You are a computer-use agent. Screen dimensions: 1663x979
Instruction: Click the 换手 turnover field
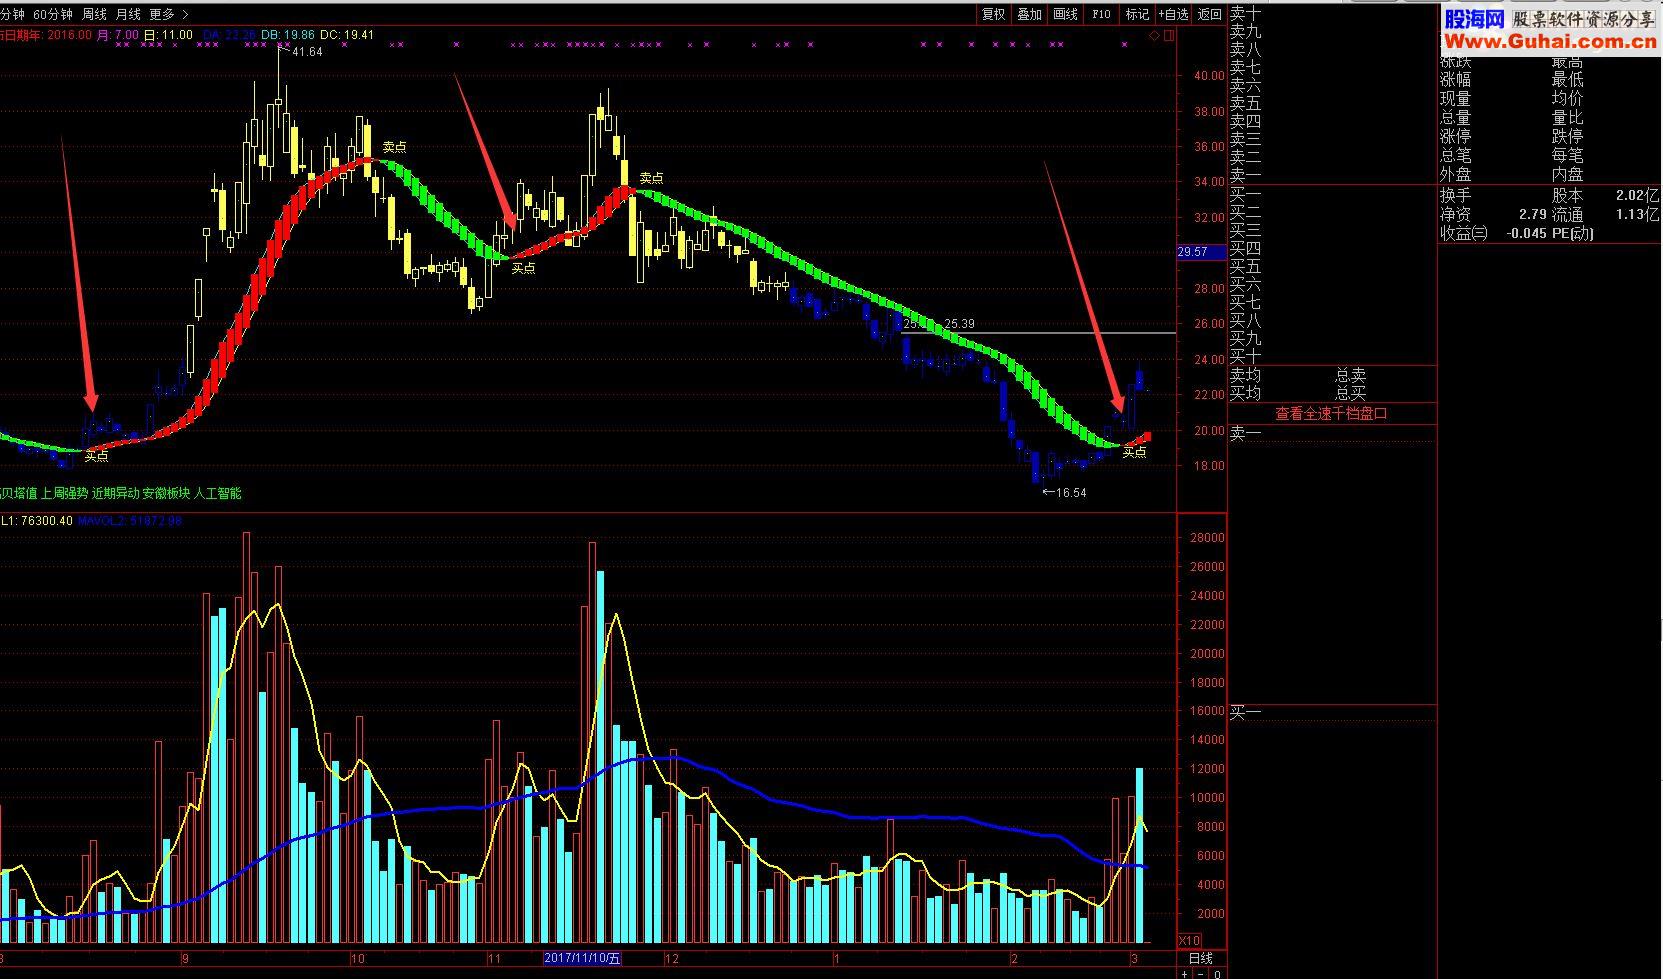[1455, 195]
